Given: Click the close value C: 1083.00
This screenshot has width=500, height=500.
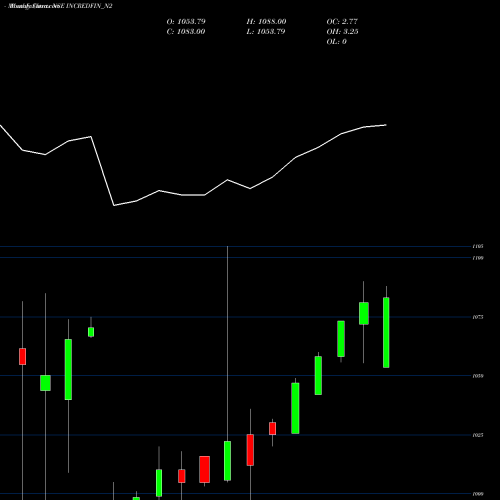Looking at the screenshot, I should coord(186,32).
